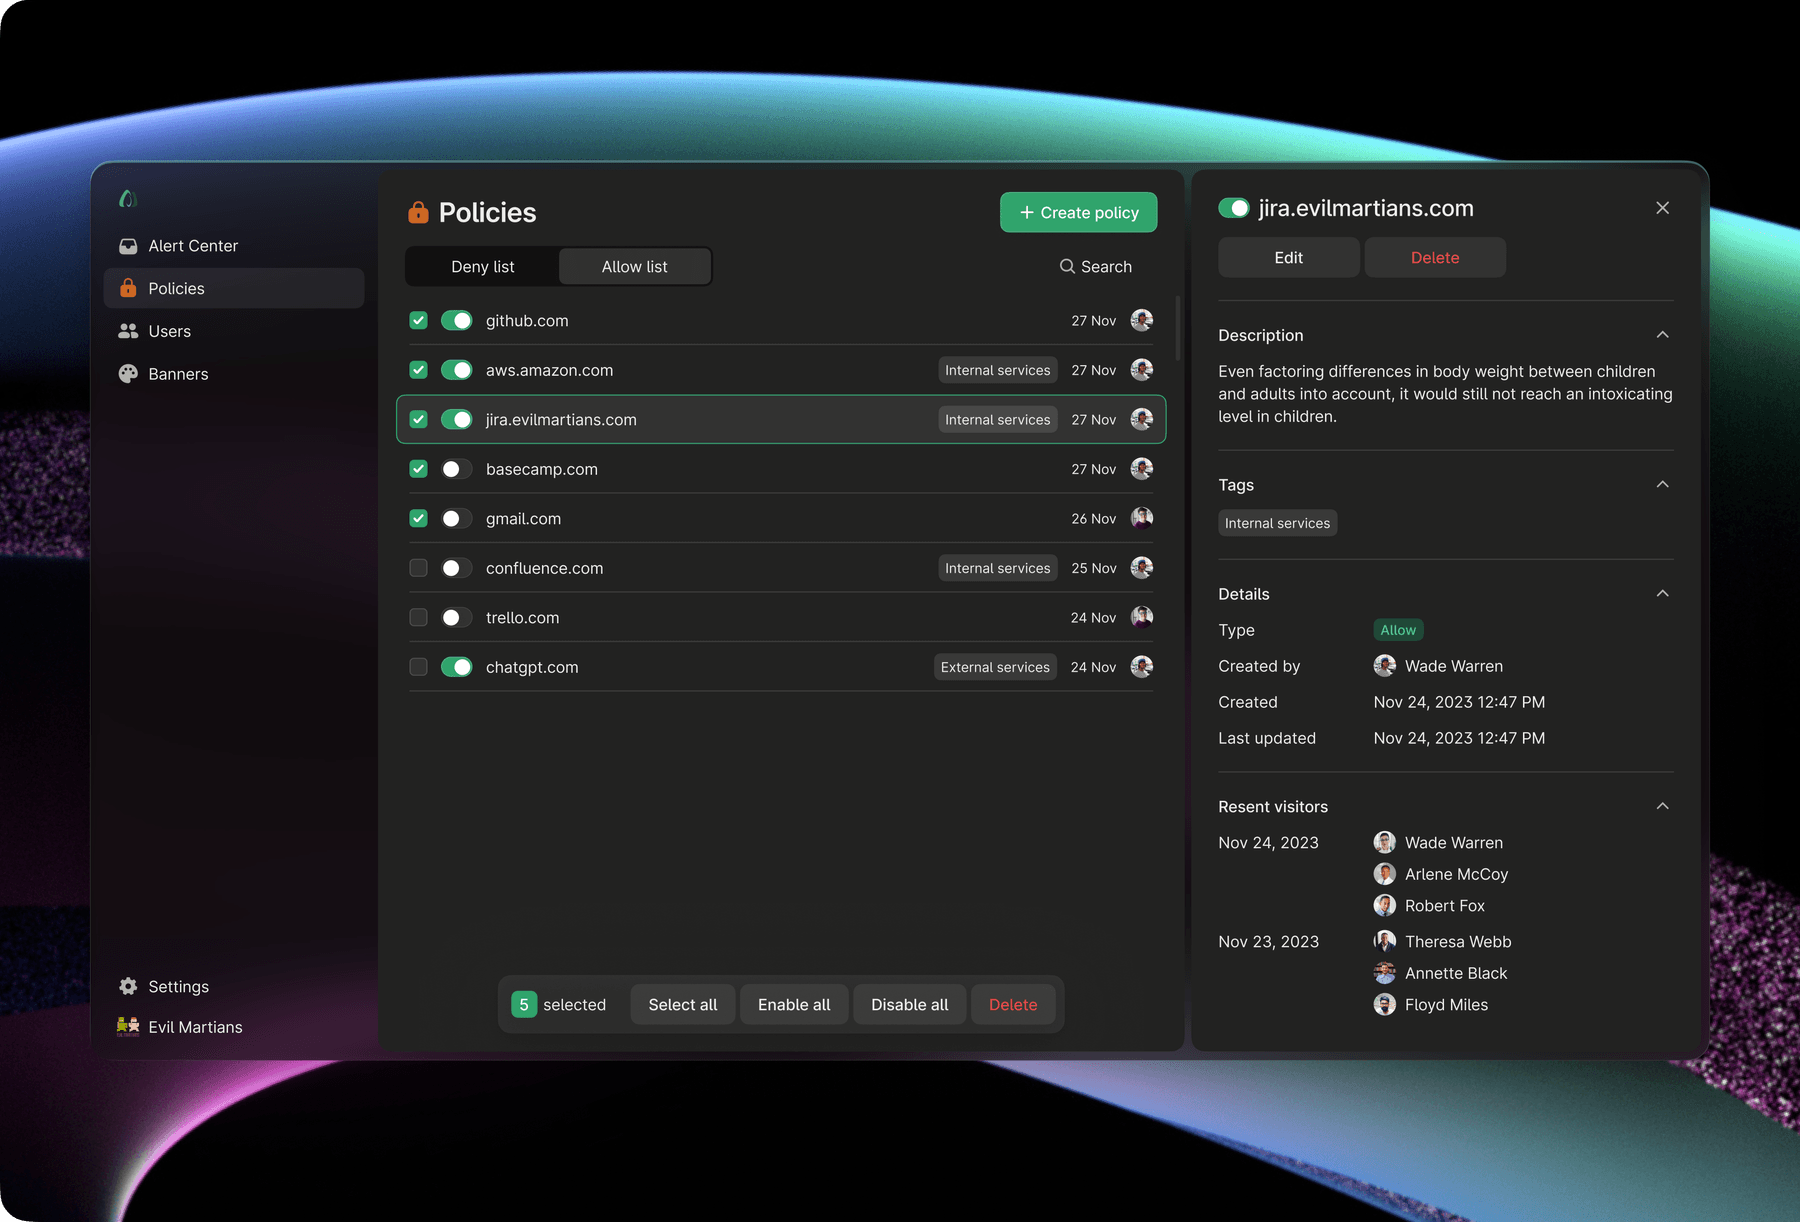Collapse the Resent visitors section
The width and height of the screenshot is (1800, 1222).
[x=1662, y=805]
